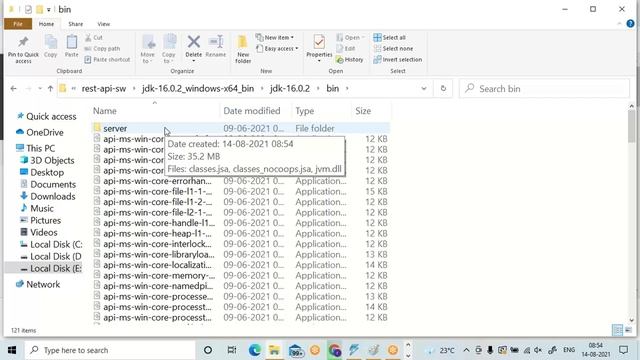Switch to details view icon in the status bar
Image resolution: width=640 pixels, height=360 pixels.
point(618,330)
